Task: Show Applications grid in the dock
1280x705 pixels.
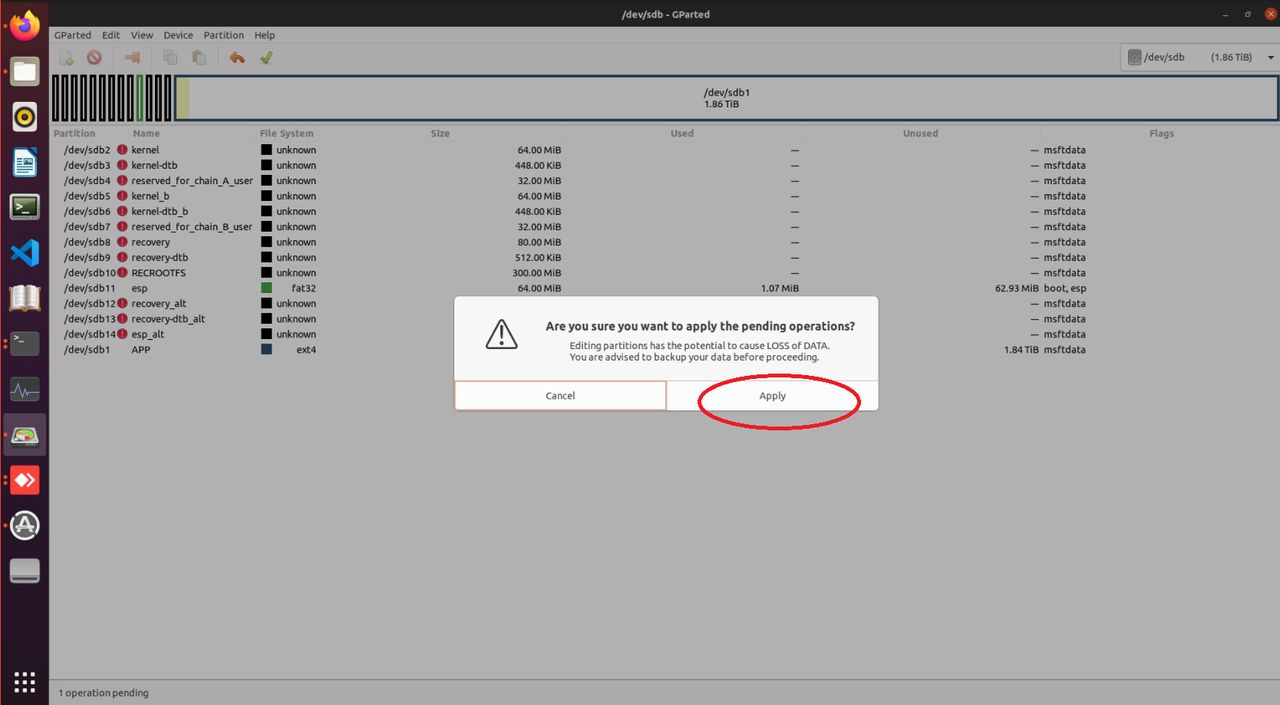Action: pyautogui.click(x=25, y=682)
